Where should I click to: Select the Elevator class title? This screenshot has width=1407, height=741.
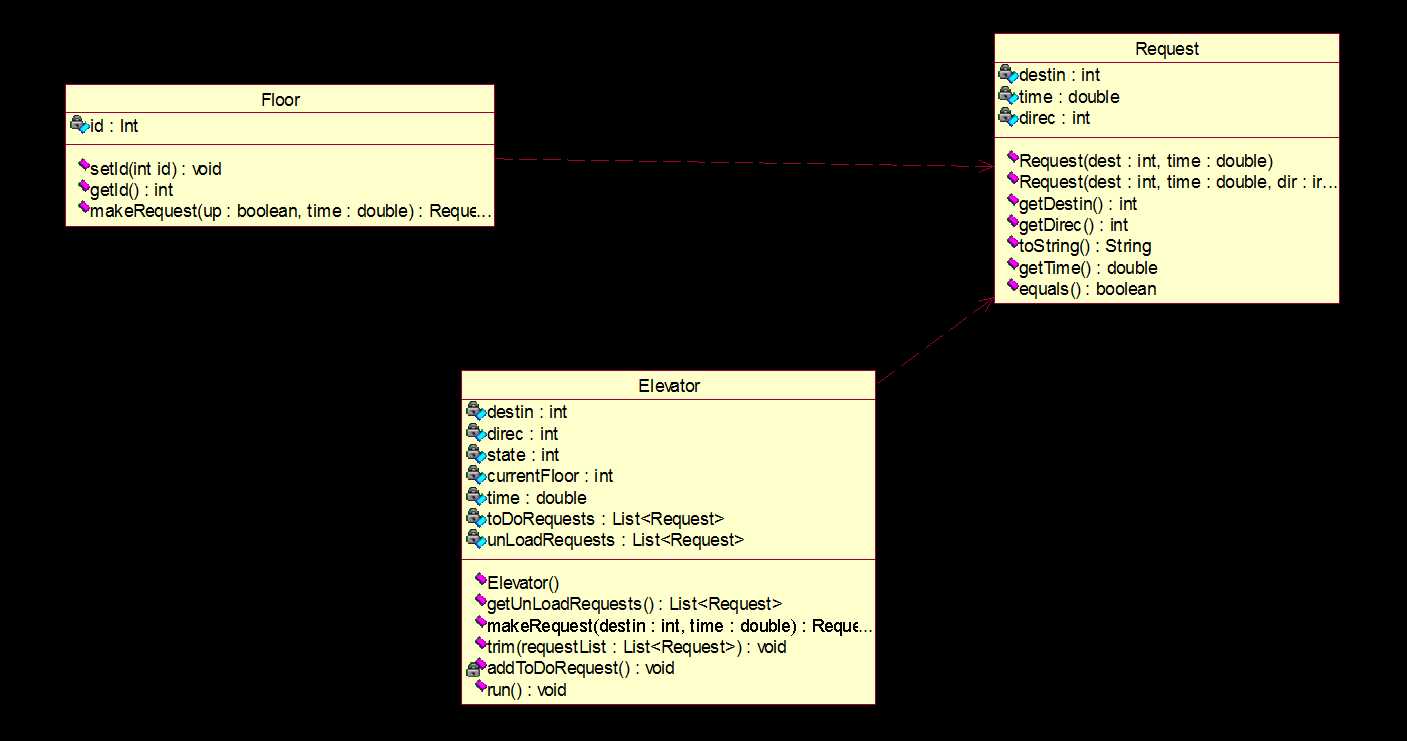(x=668, y=386)
